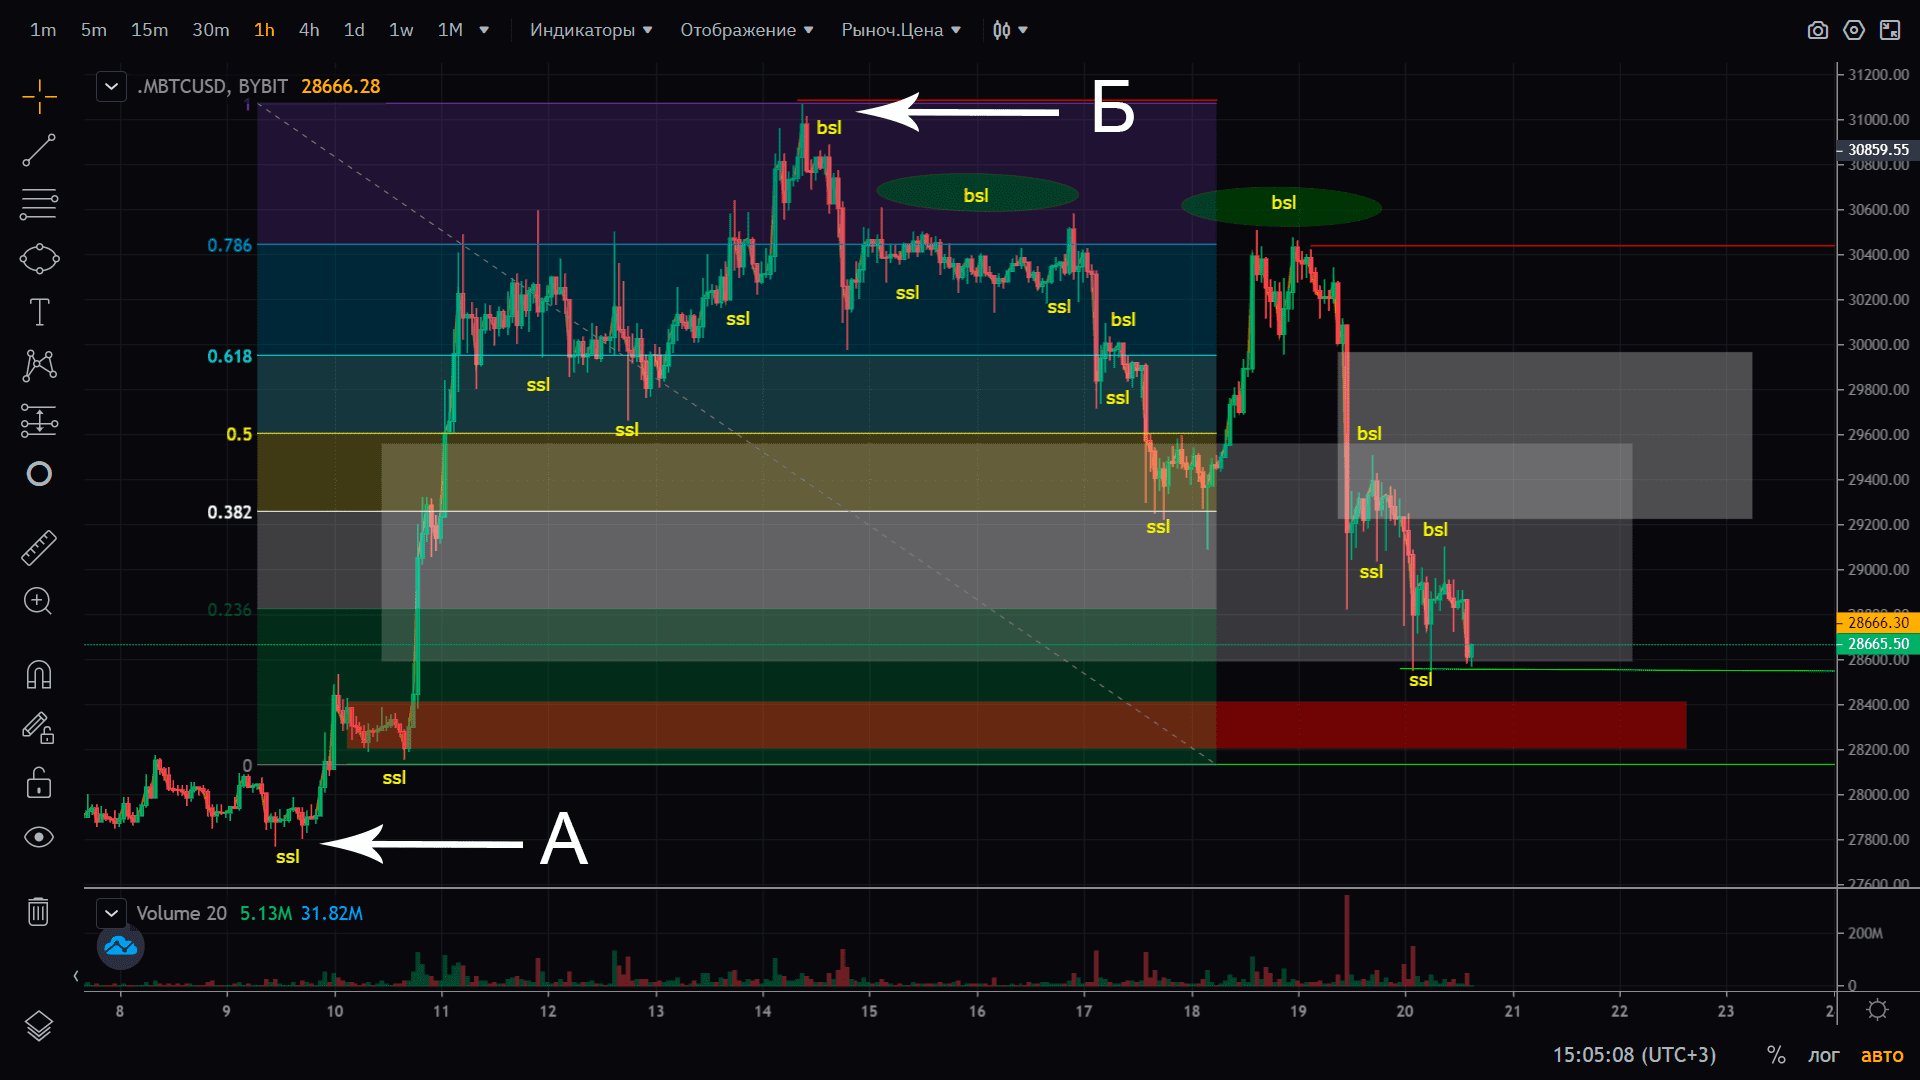This screenshot has height=1080, width=1920.
Task: Toggle percent scale mode
Action: [x=1776, y=1055]
